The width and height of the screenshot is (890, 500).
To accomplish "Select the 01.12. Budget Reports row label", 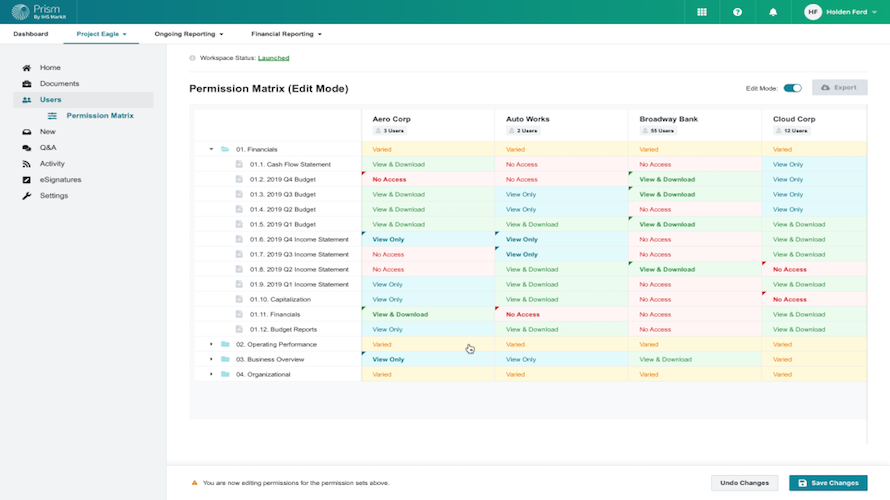I will pyautogui.click(x=283, y=329).
